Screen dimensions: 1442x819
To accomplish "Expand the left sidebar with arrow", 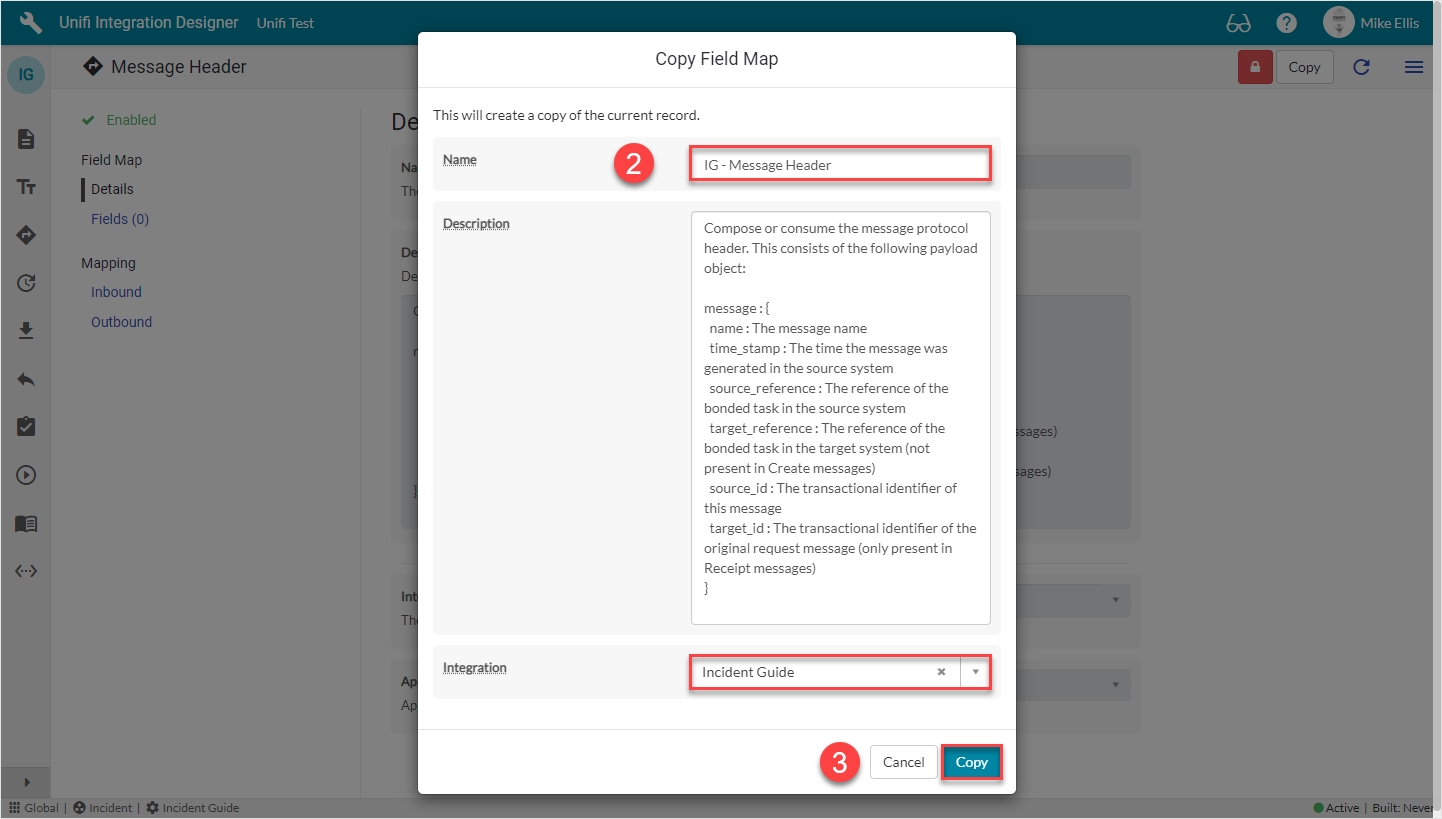I will [26, 782].
